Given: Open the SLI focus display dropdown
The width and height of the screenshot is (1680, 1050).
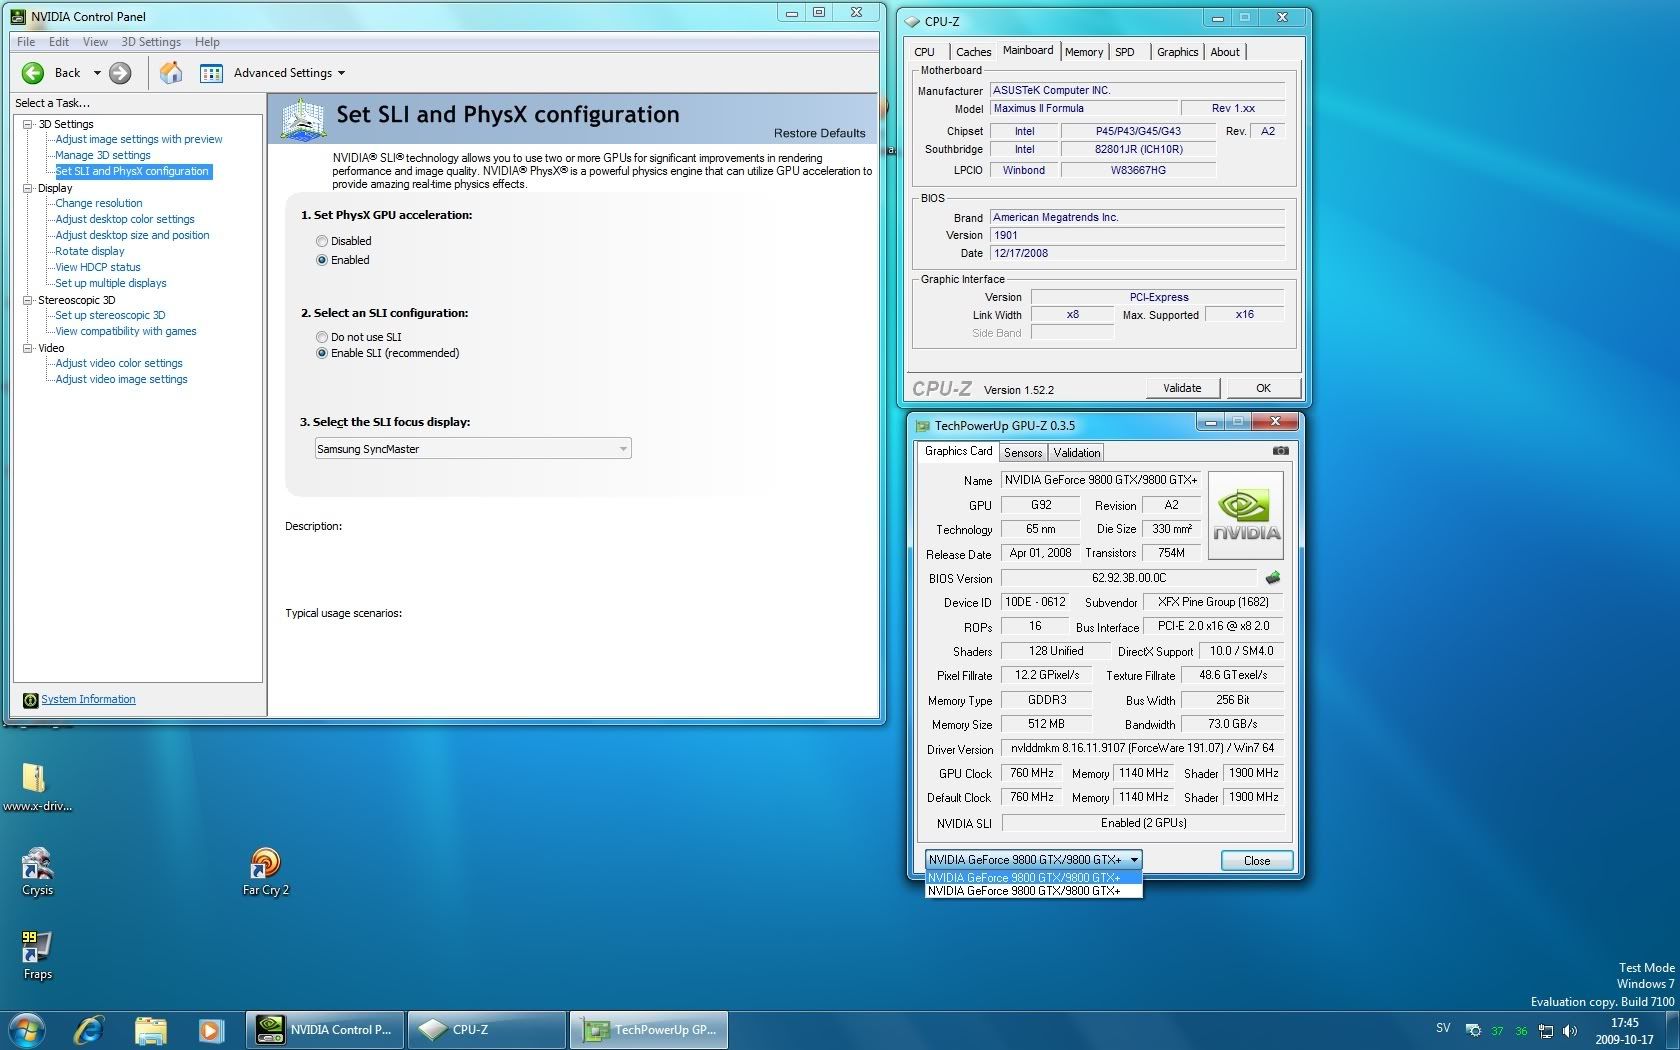Looking at the screenshot, I should point(473,449).
